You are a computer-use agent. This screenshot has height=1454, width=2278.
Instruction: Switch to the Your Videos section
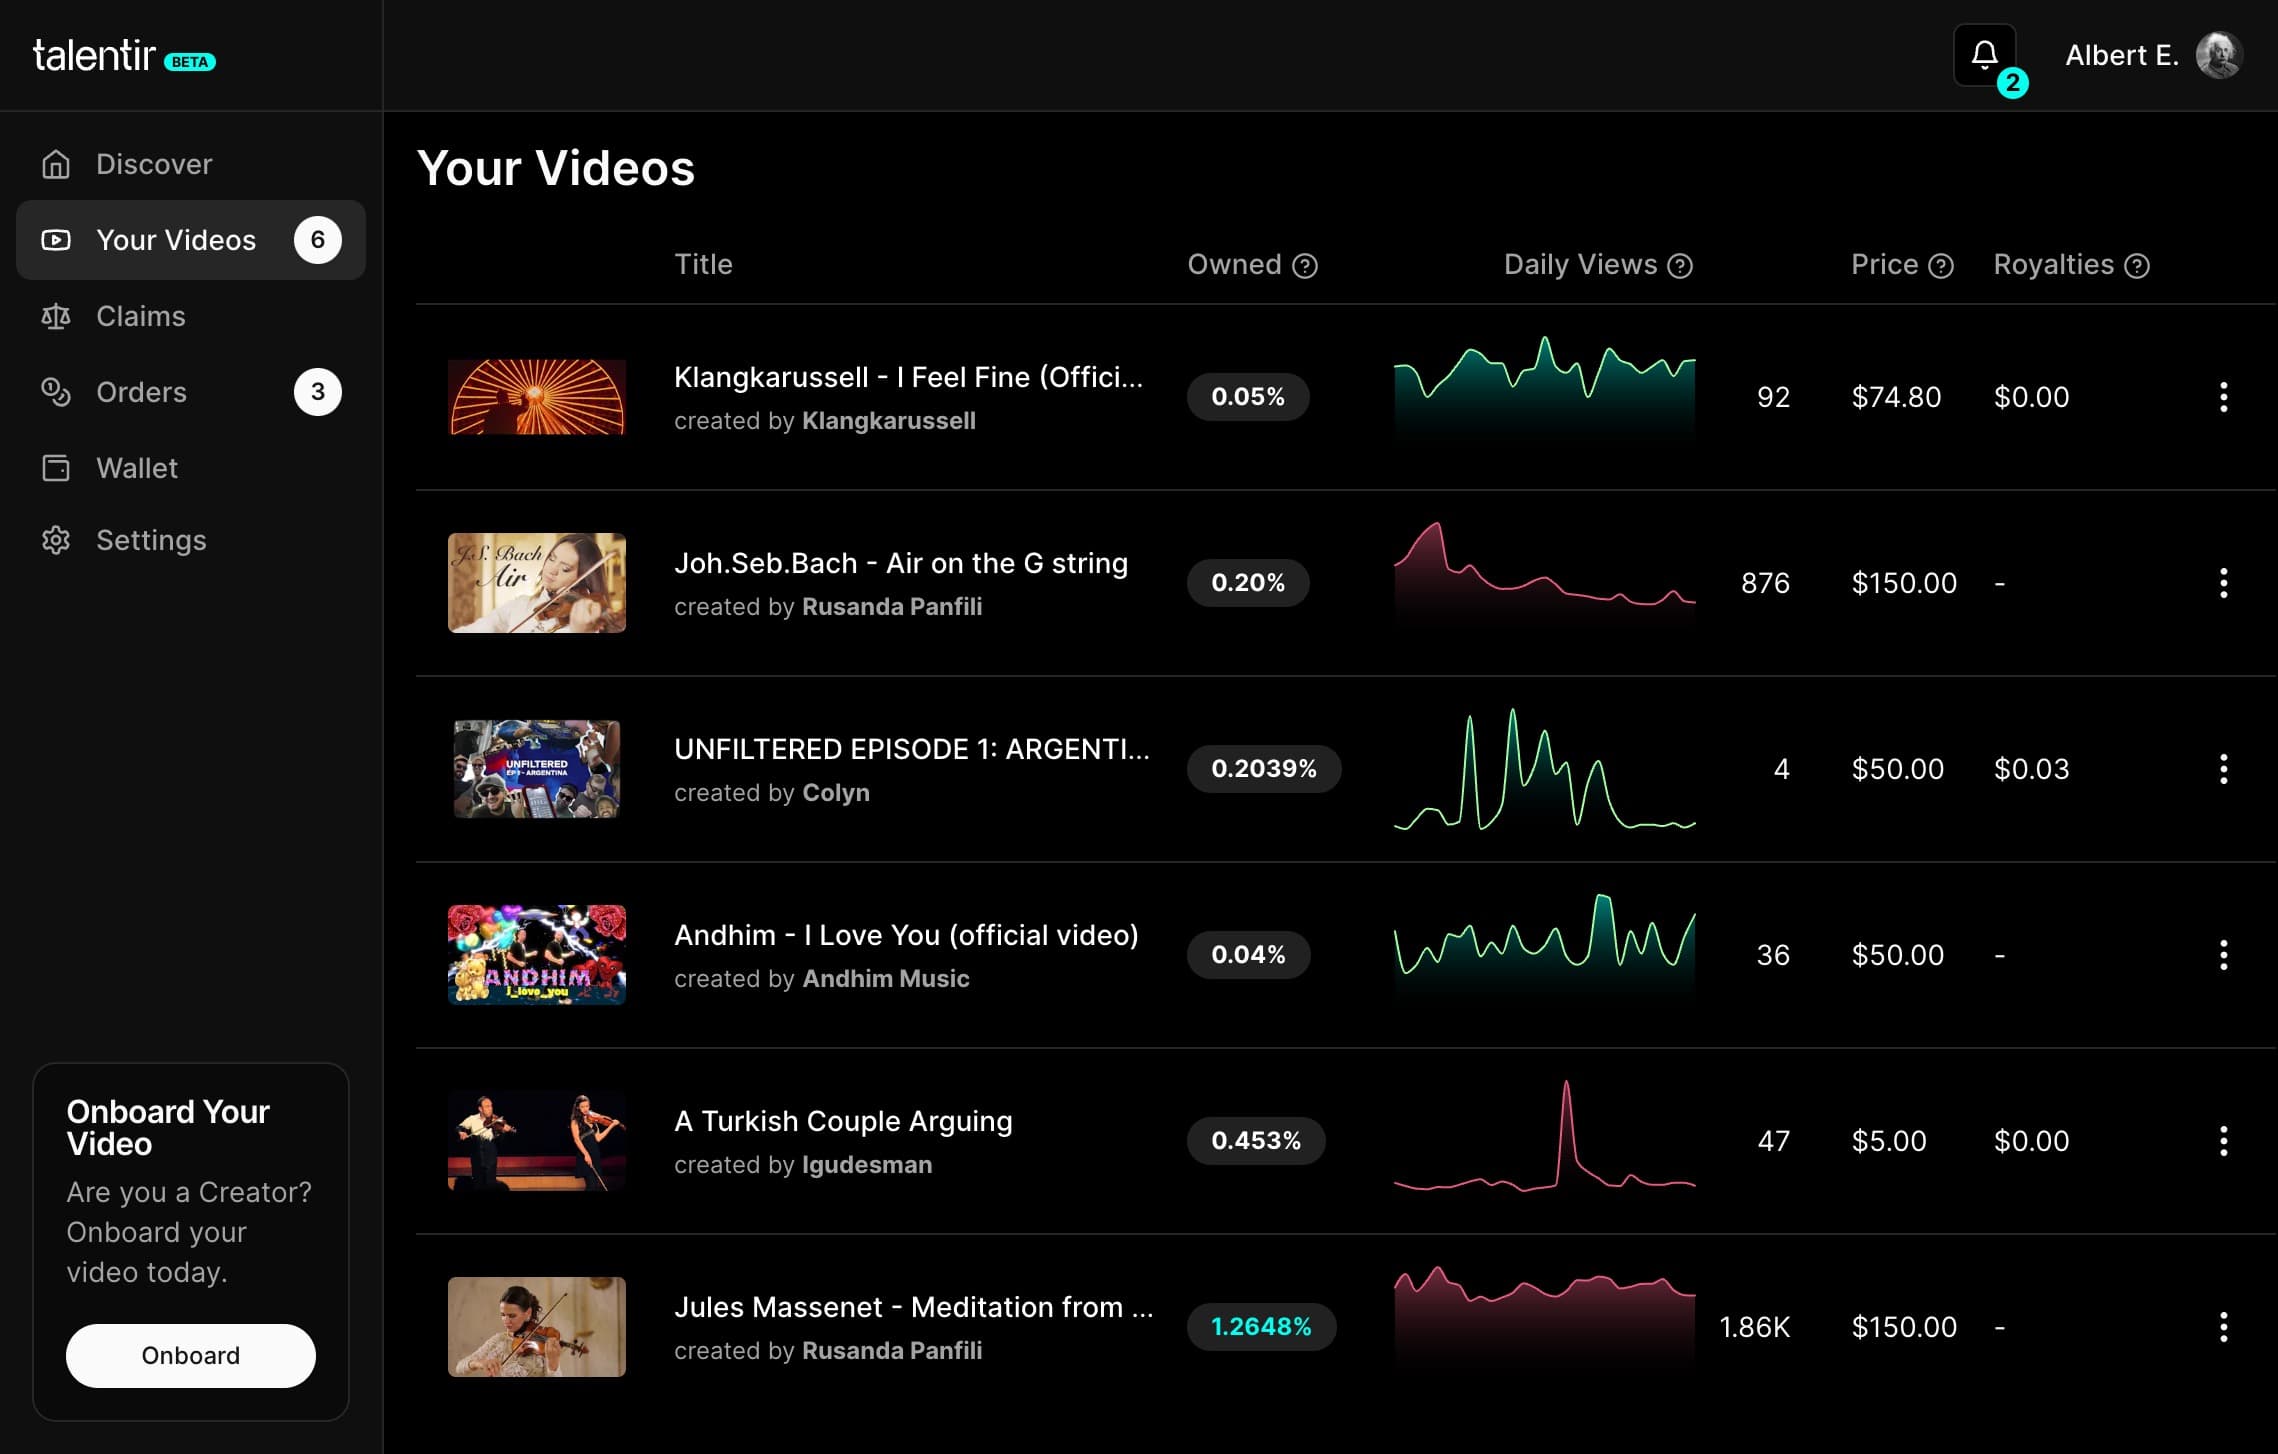tap(175, 239)
